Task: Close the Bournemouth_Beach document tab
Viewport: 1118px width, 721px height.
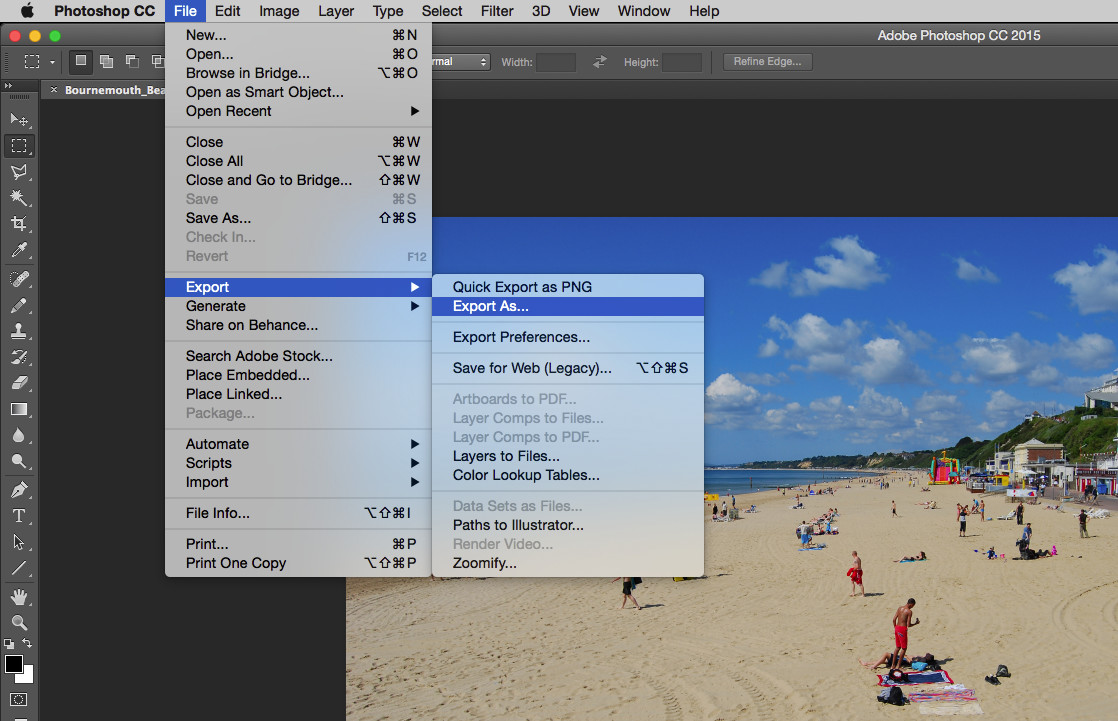Action: (x=53, y=90)
